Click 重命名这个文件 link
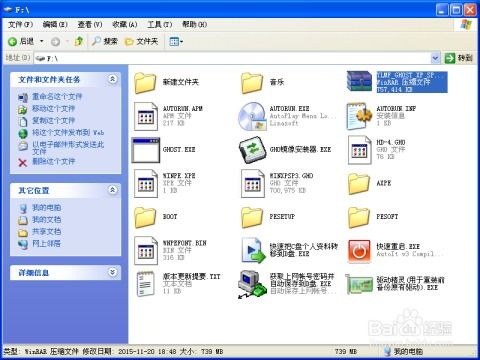 57,97
